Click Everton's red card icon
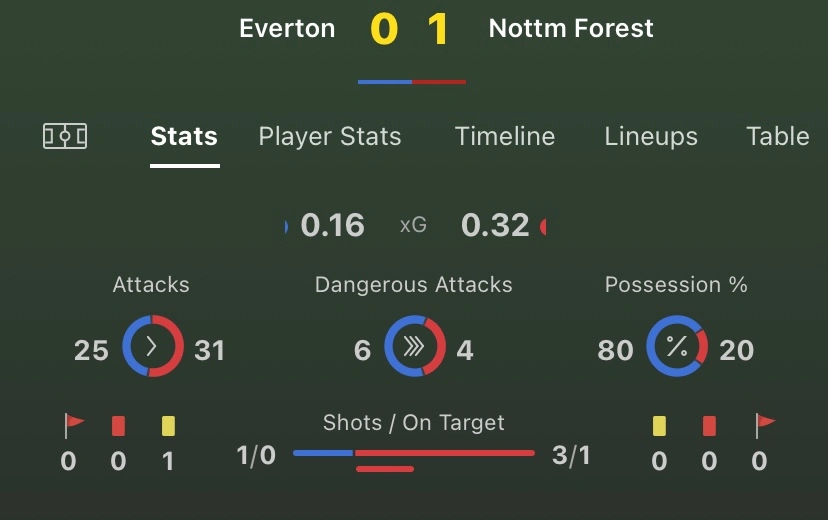Screen dimensions: 828x520 click(x=119, y=426)
